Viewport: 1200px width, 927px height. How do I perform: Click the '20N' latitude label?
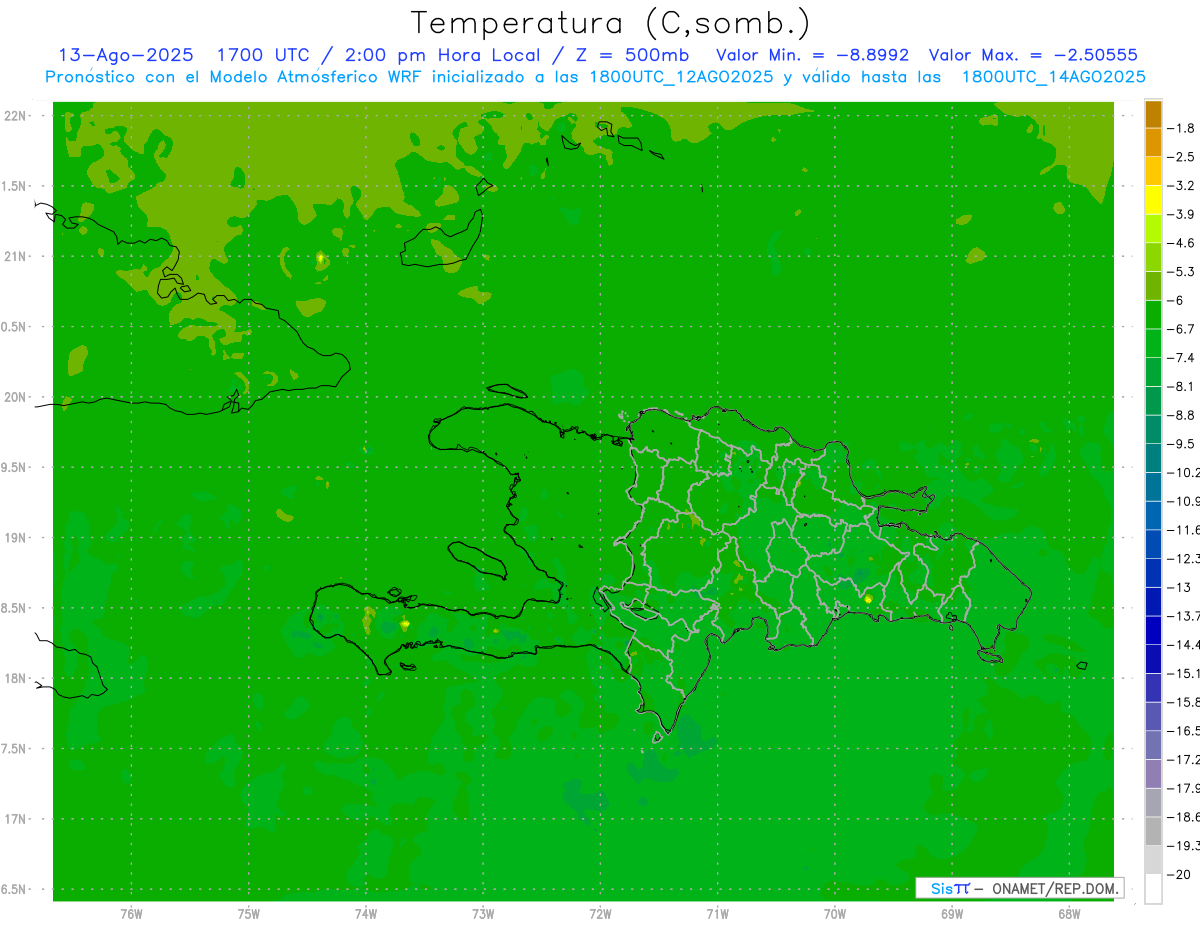click(16, 397)
